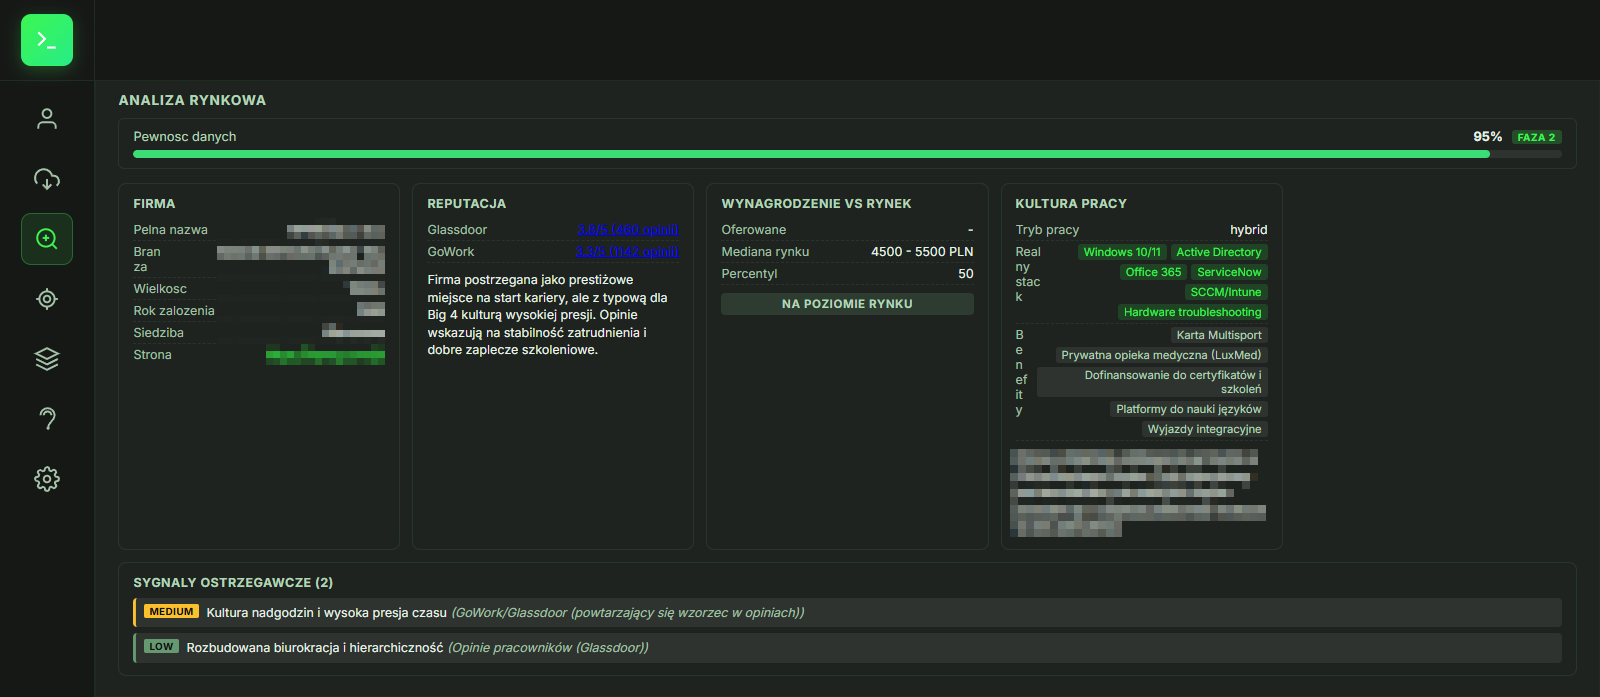
Task: Select the Rozbudowana biurokracja warning row text
Action: pos(315,648)
